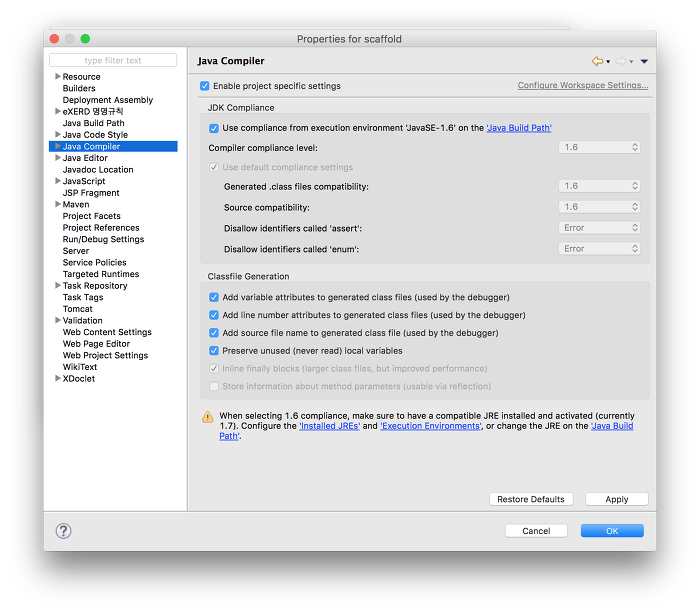Image resolution: width=700 pixels, height=613 pixels.
Task: Open Configure Workspace Settings link
Action: [x=583, y=85]
